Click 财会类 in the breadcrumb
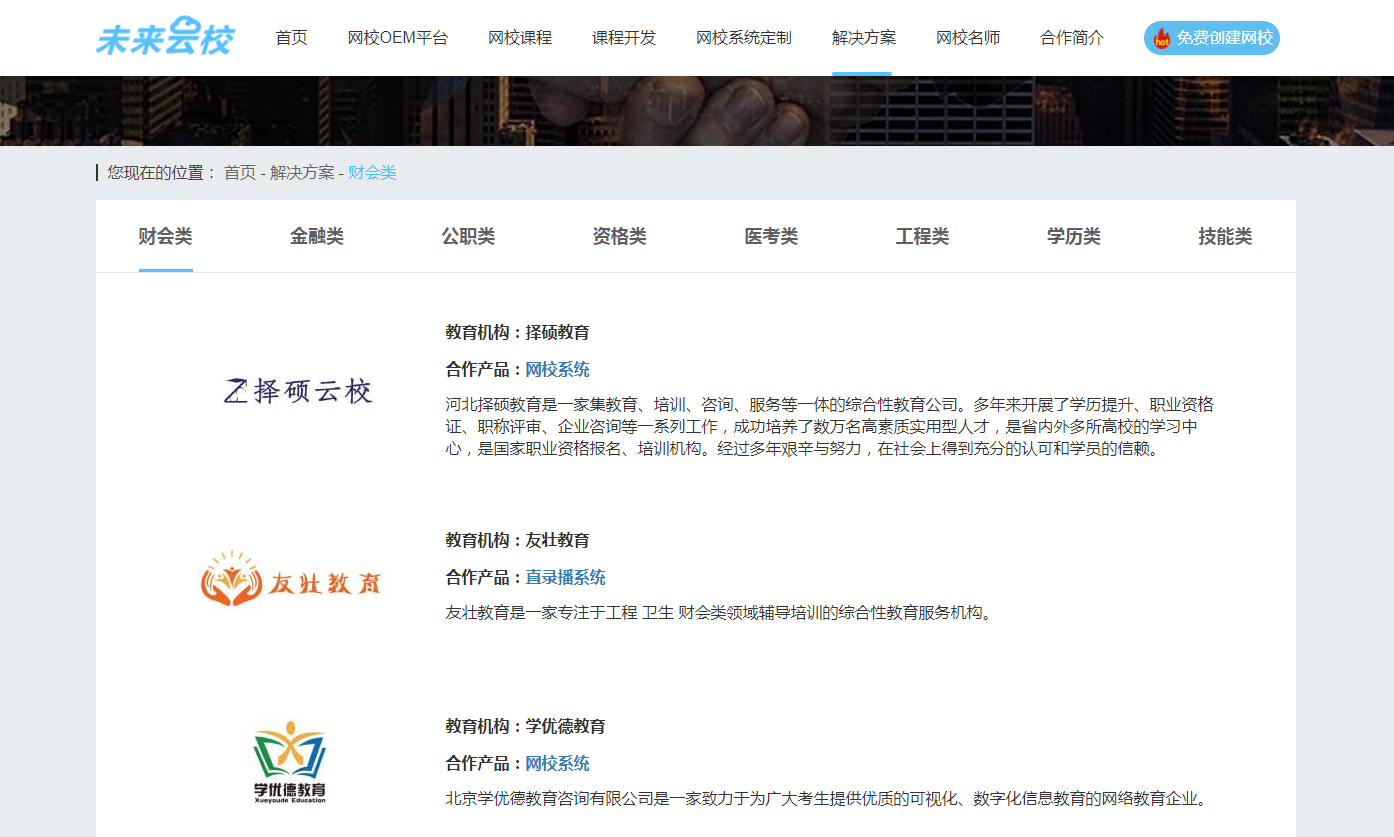This screenshot has height=837, width=1394. pyautogui.click(x=372, y=173)
